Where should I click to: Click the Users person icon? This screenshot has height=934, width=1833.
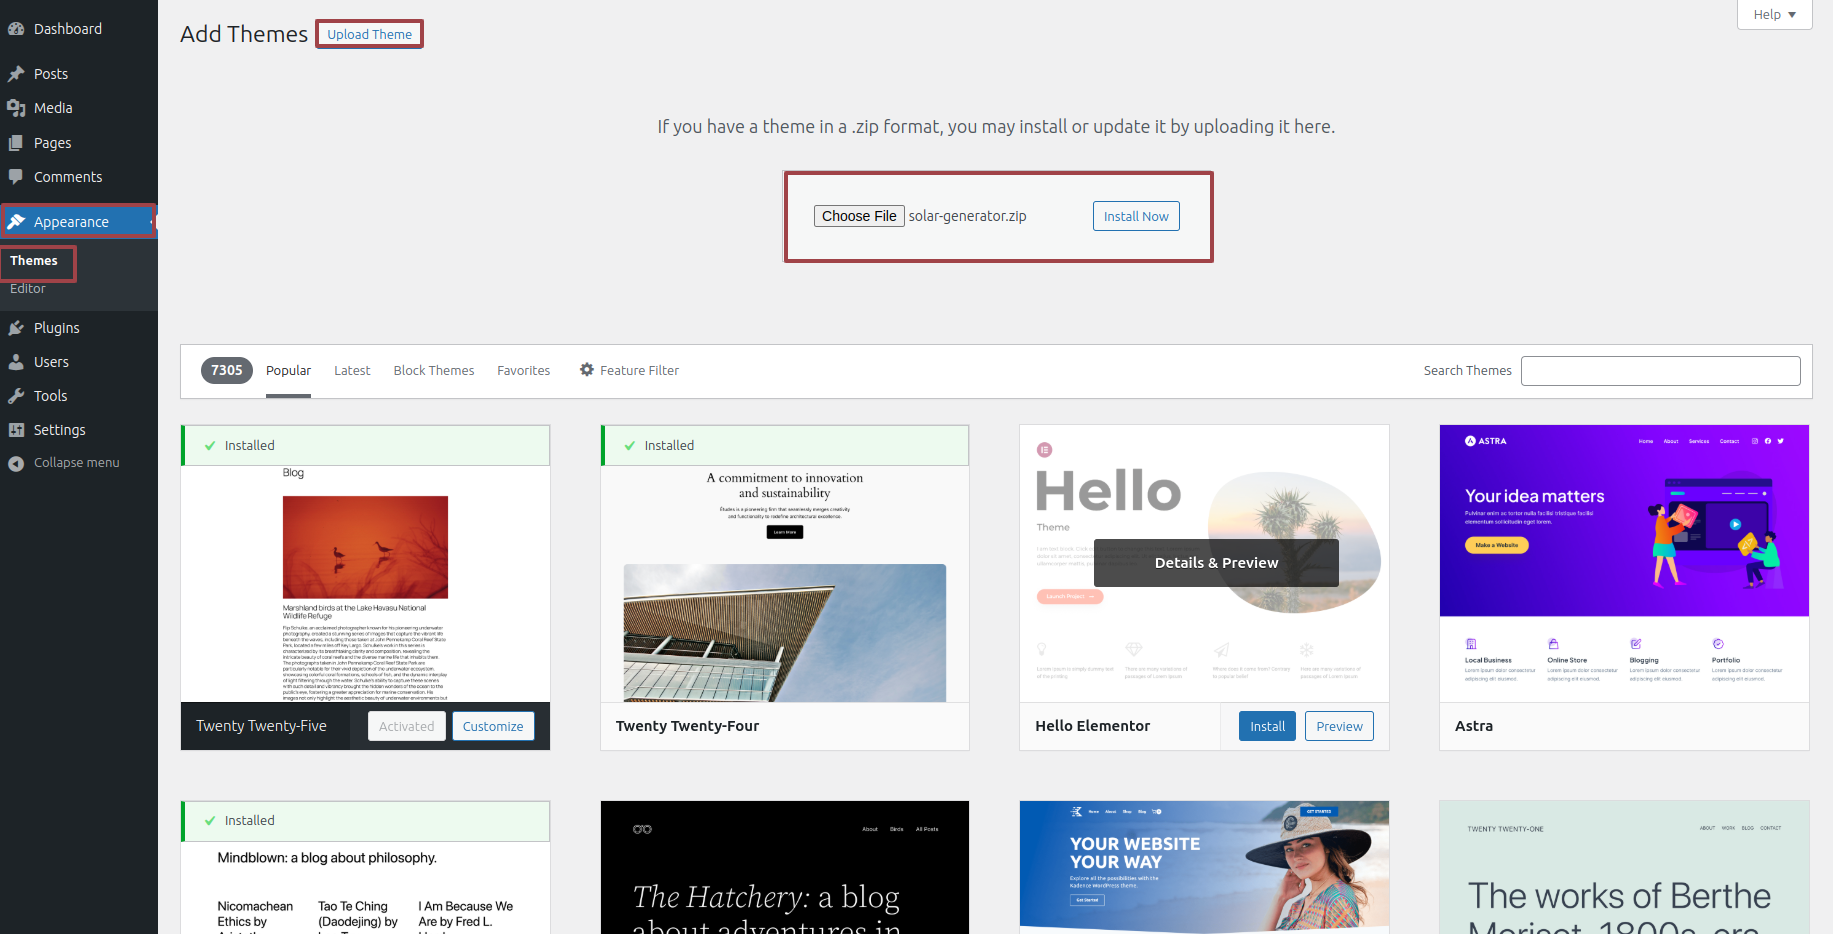[16, 362]
